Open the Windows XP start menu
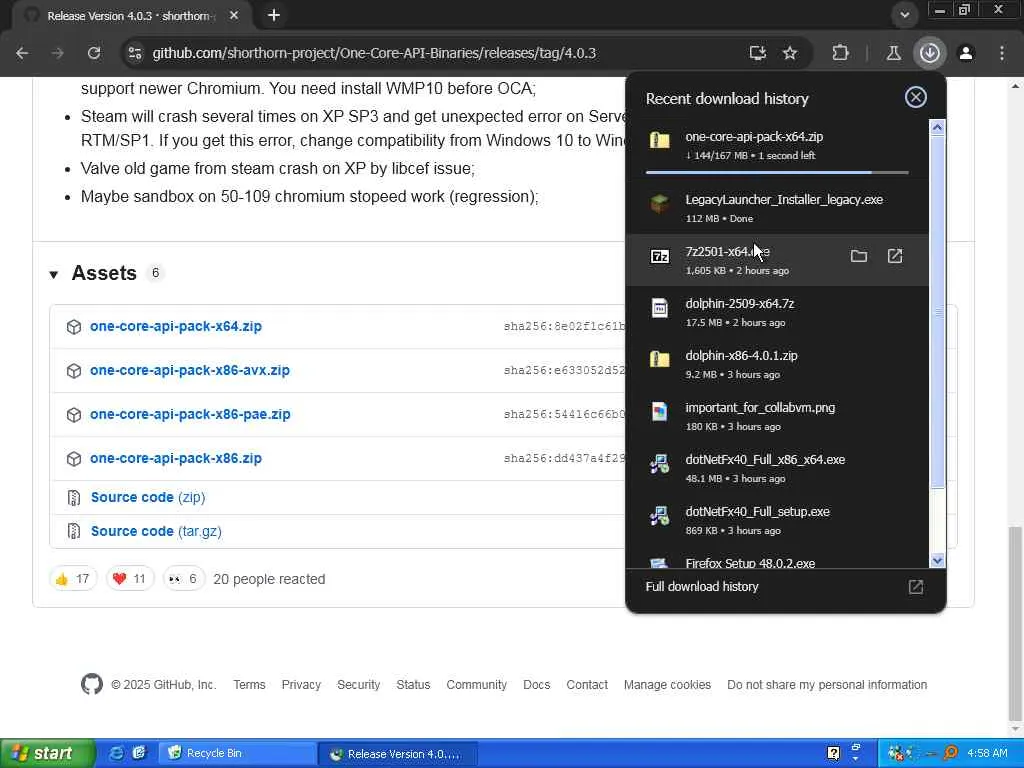Image resolution: width=1024 pixels, height=768 pixels. pos(48,754)
